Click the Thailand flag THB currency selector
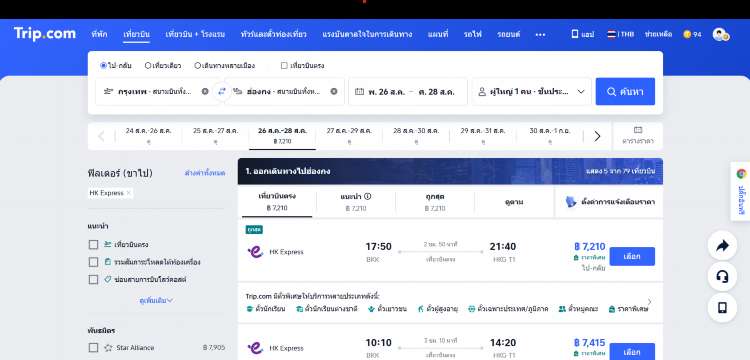 620,34
